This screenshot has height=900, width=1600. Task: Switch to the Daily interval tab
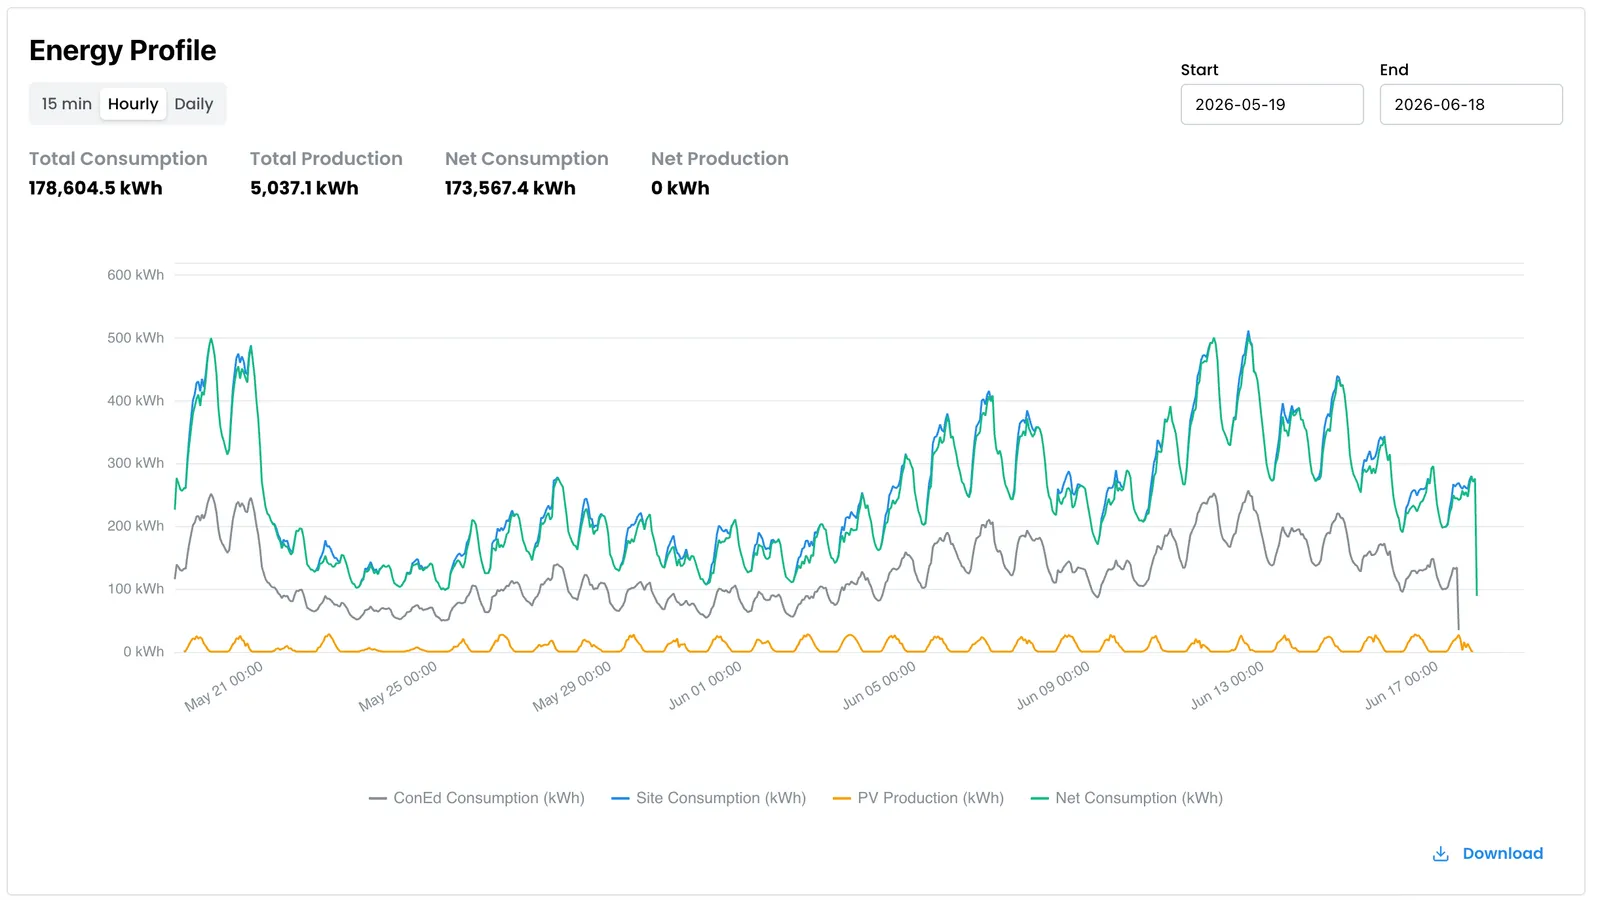point(194,104)
